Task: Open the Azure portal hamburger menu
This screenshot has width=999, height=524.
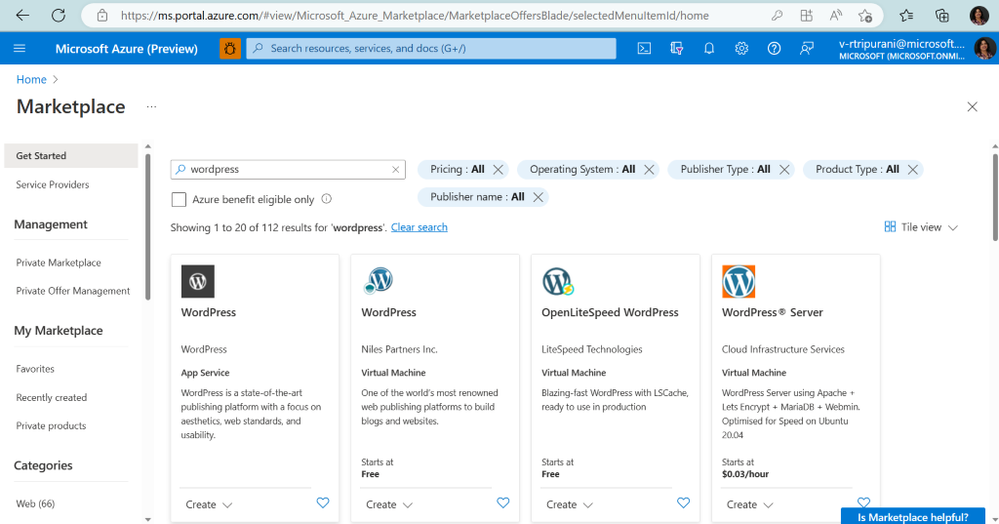Action: [19, 48]
